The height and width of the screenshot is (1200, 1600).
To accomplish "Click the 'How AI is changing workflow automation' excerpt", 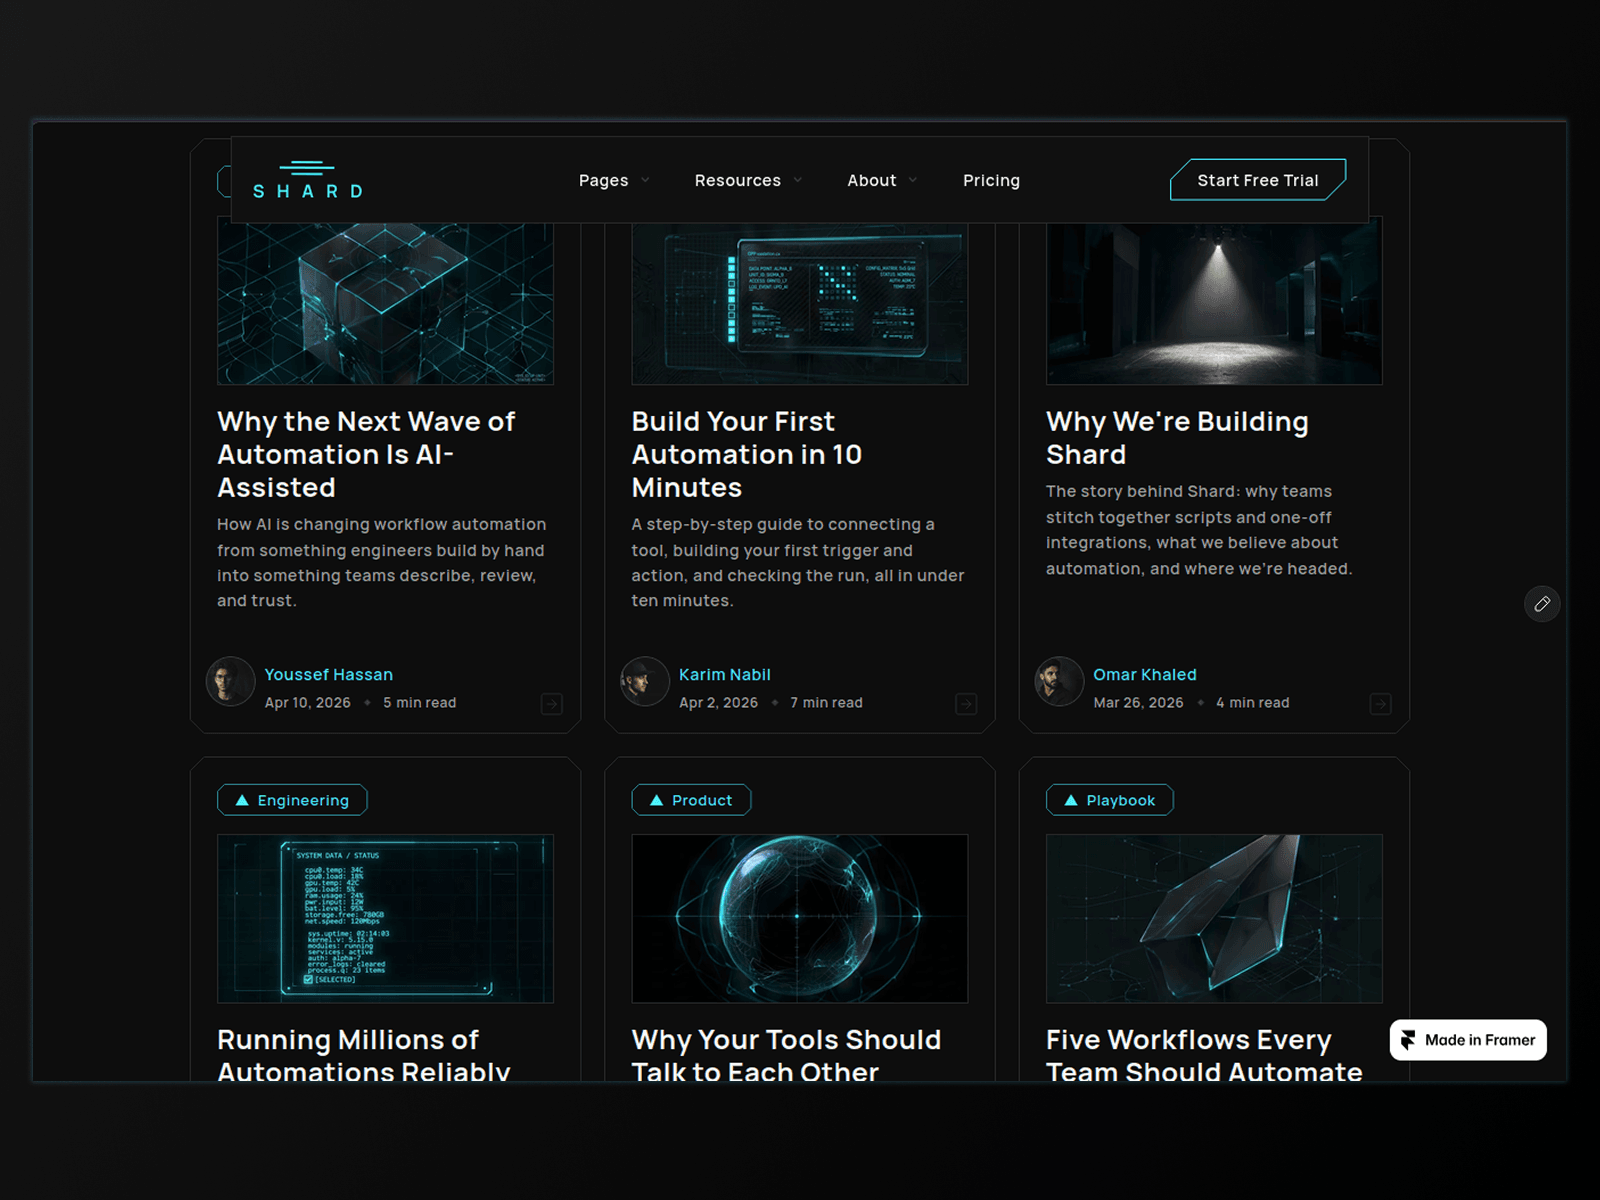I will 382,562.
